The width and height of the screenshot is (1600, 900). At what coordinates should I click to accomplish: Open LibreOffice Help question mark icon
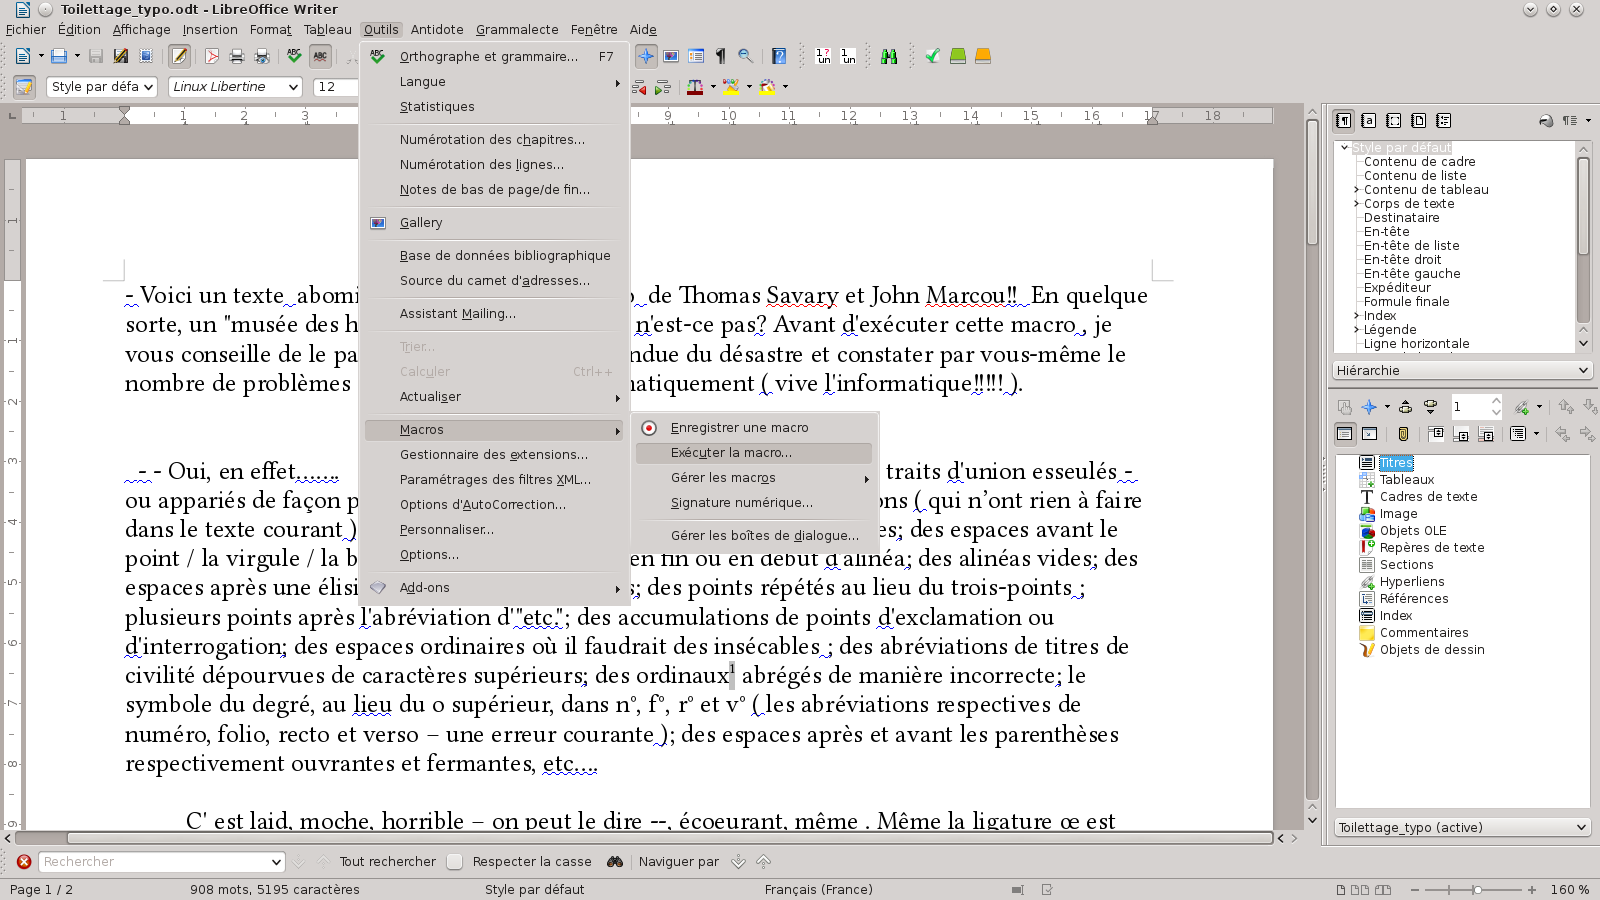pyautogui.click(x=779, y=57)
